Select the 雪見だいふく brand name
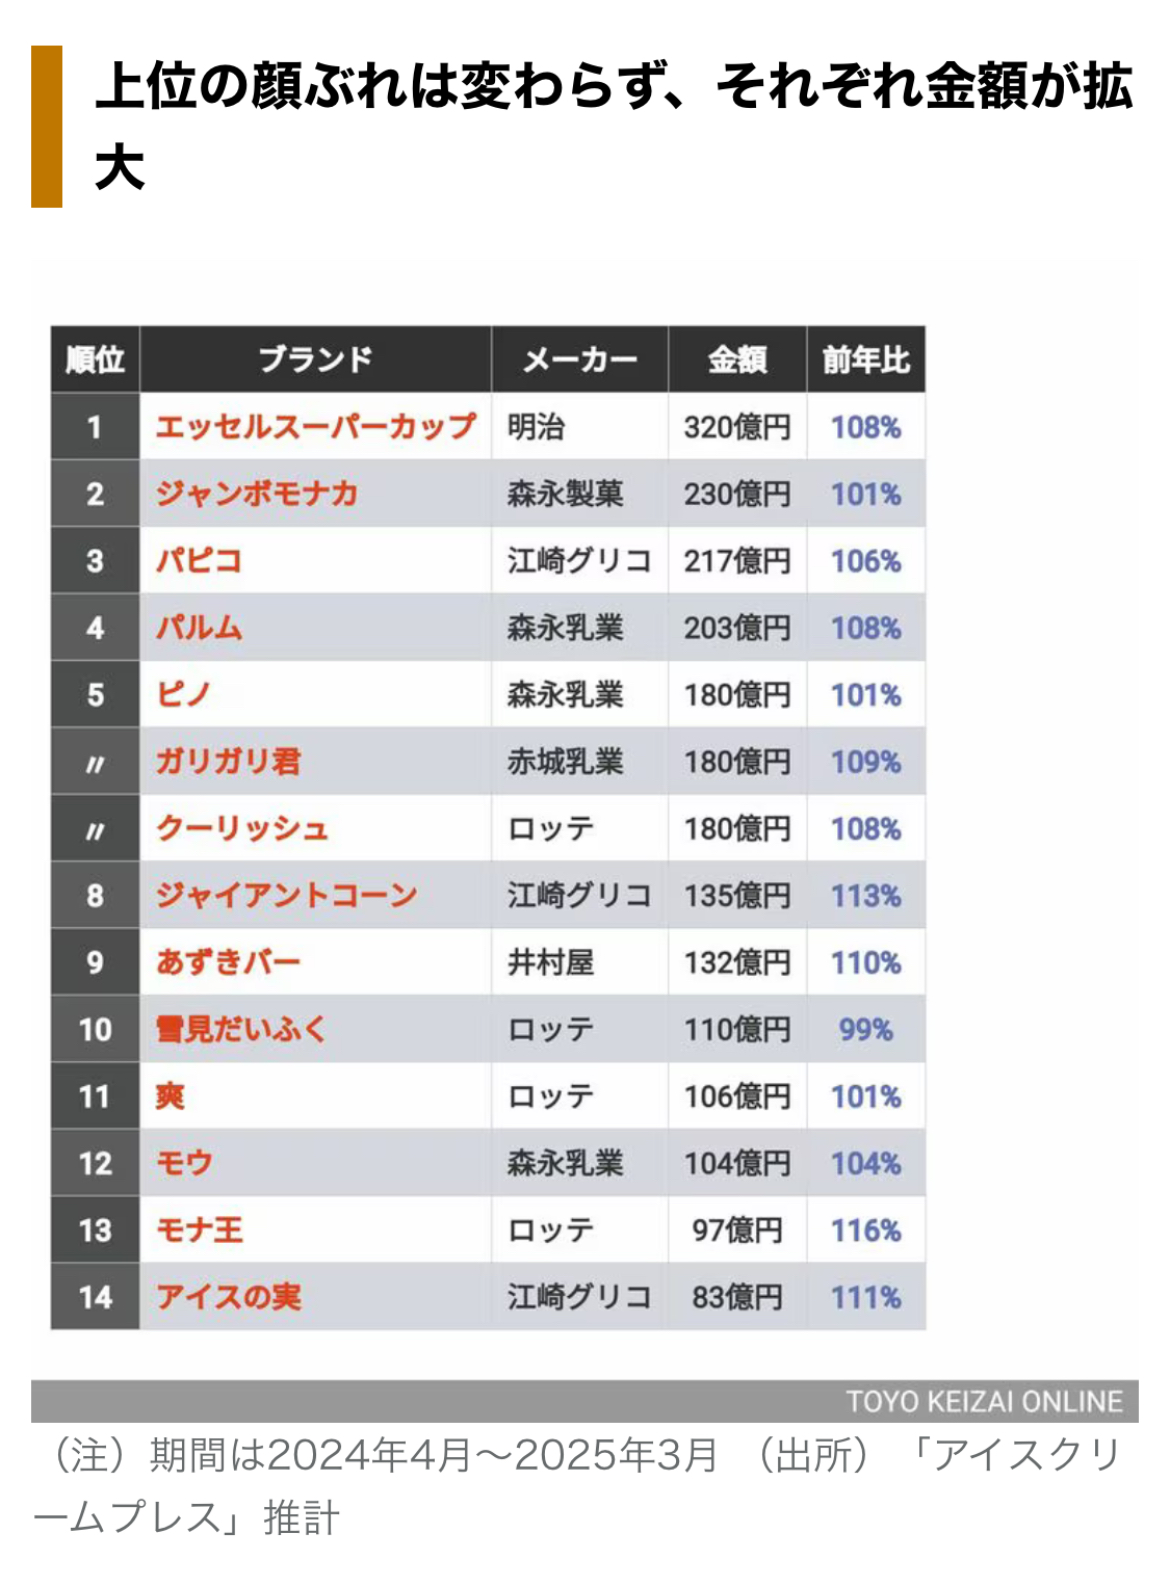Image resolution: width=1170 pixels, height=1577 pixels. pyautogui.click(x=241, y=1029)
